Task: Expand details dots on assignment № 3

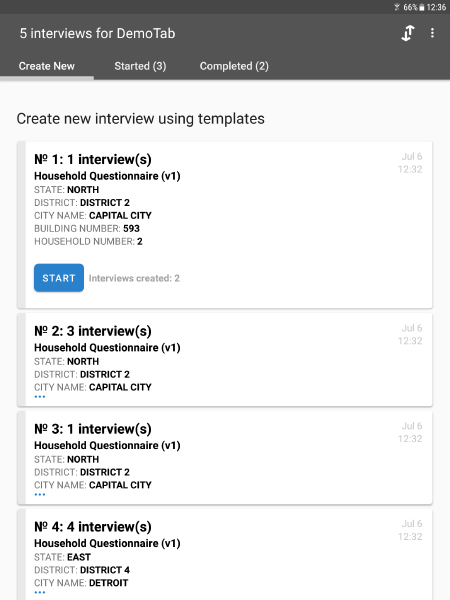Action: [40, 495]
